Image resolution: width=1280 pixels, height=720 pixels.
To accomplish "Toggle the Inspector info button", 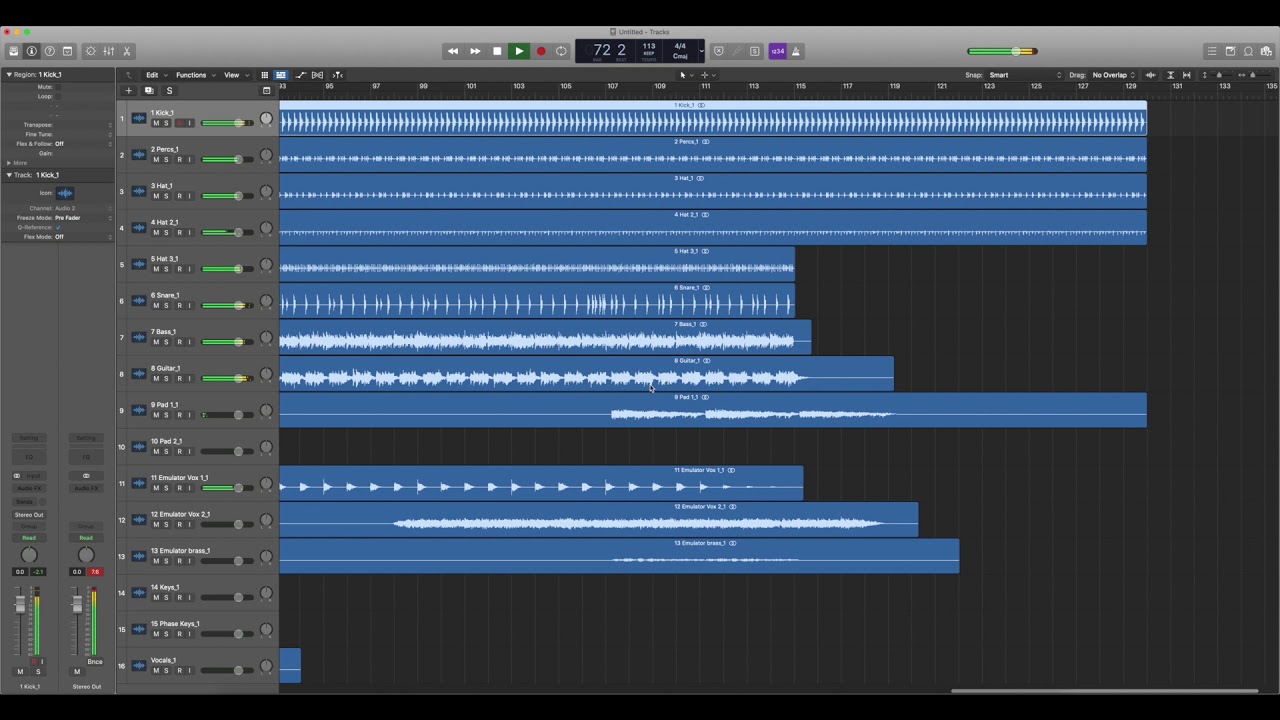I will tap(31, 51).
